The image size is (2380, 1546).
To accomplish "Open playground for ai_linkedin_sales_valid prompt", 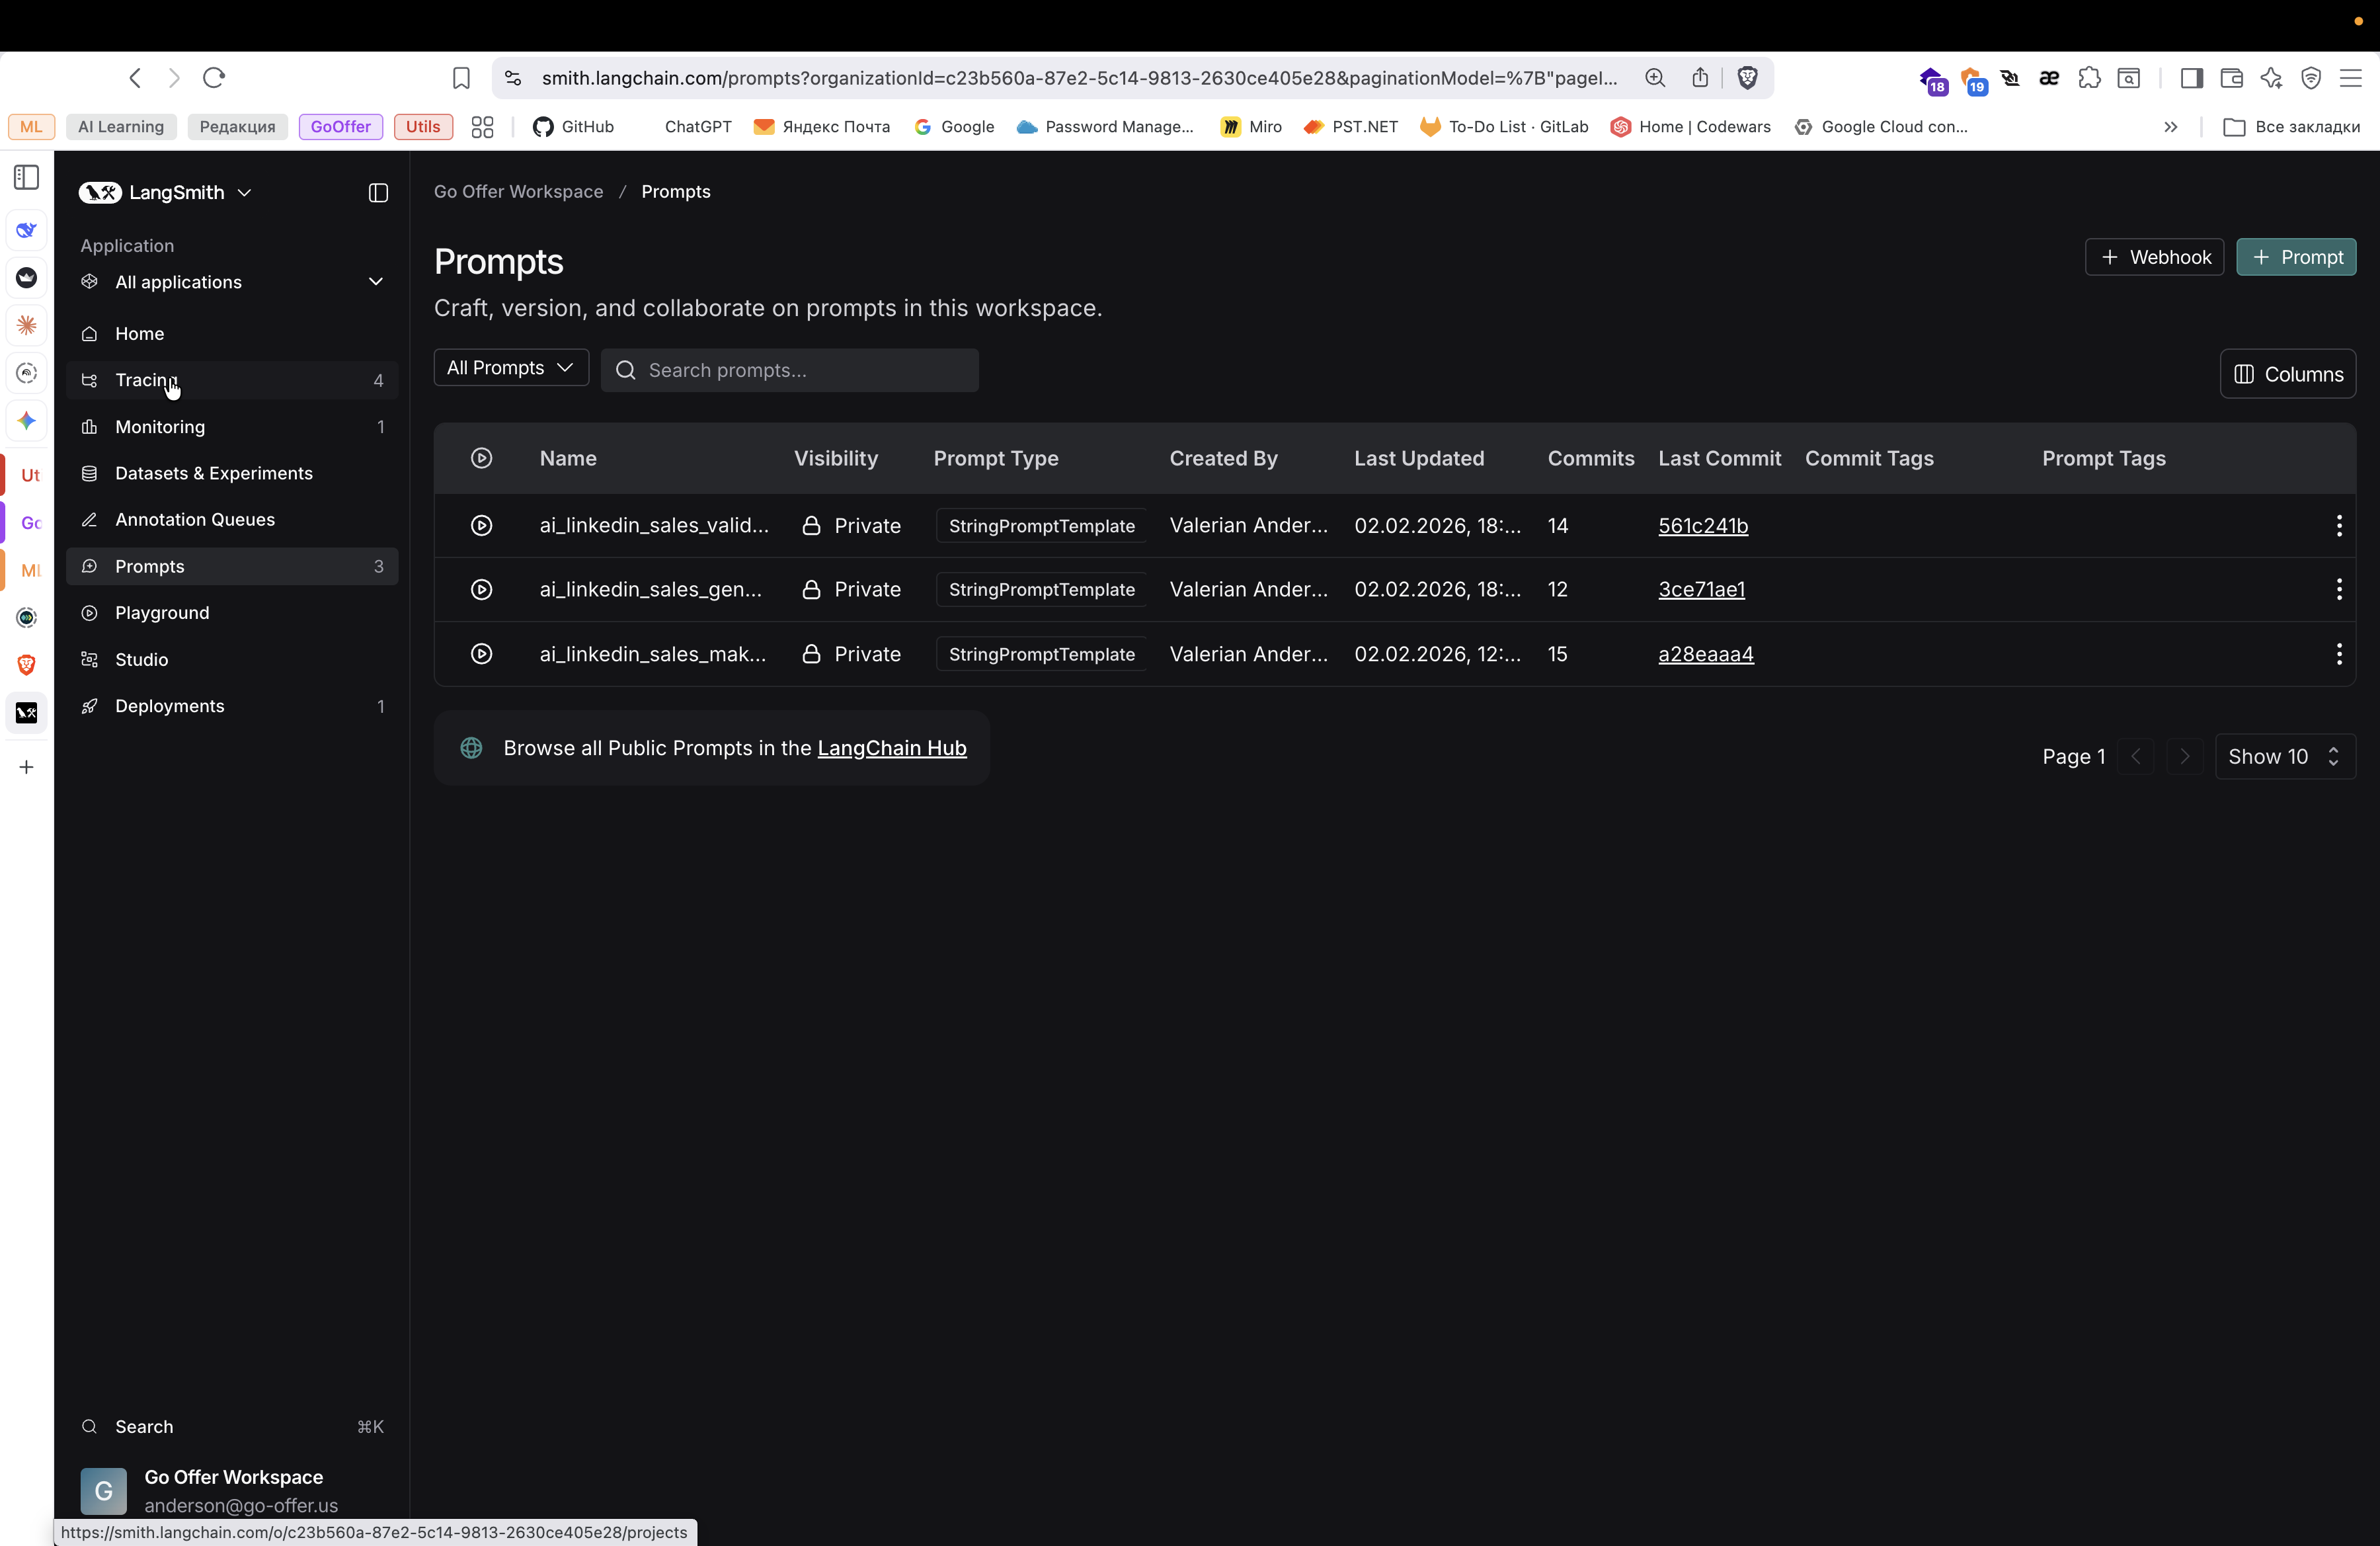I will click(x=481, y=526).
